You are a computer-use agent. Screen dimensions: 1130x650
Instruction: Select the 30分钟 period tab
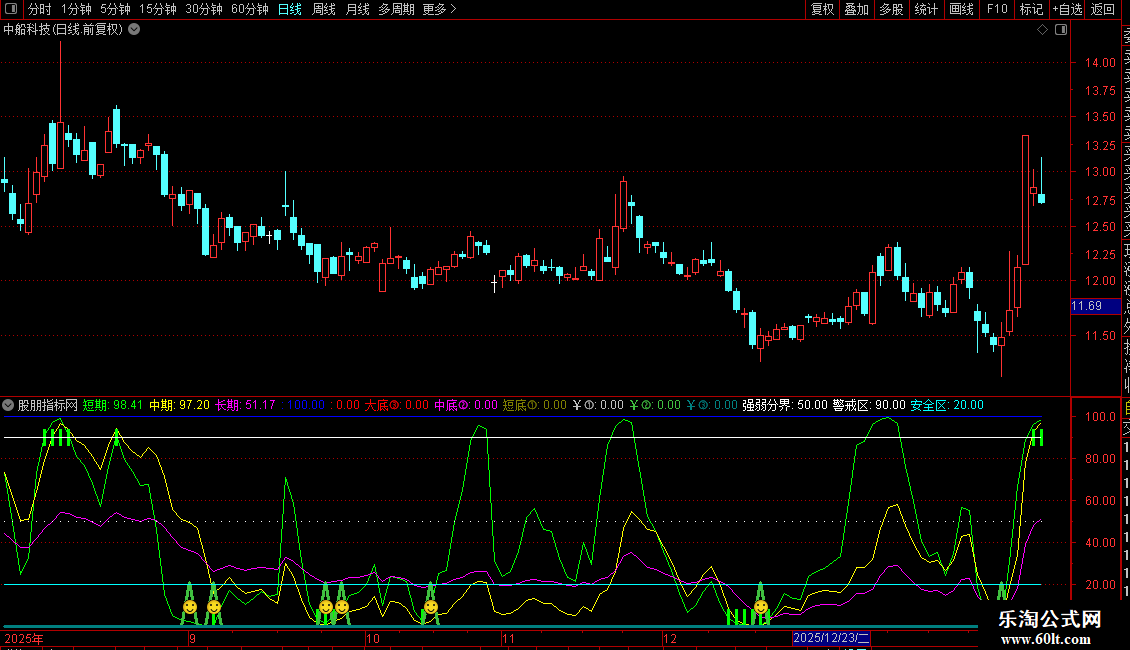pyautogui.click(x=203, y=9)
